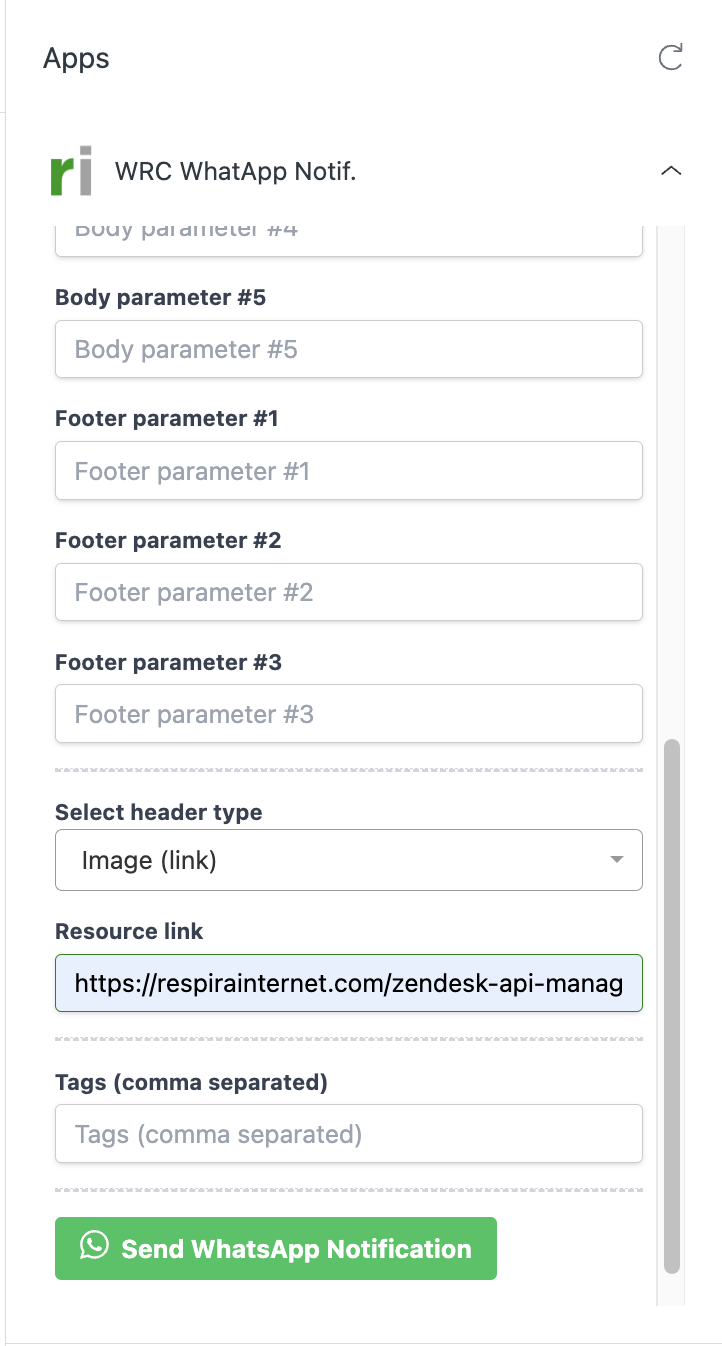Click the Footer parameter #1 field
The width and height of the screenshot is (722, 1346).
pyautogui.click(x=348, y=470)
